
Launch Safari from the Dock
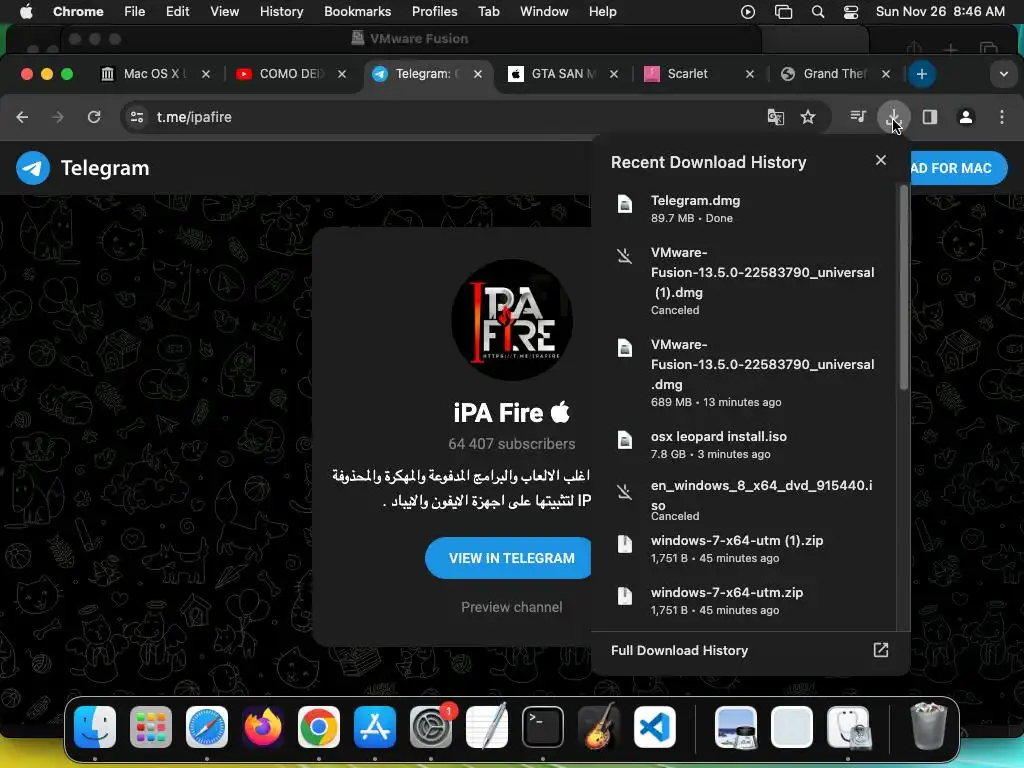[x=207, y=727]
